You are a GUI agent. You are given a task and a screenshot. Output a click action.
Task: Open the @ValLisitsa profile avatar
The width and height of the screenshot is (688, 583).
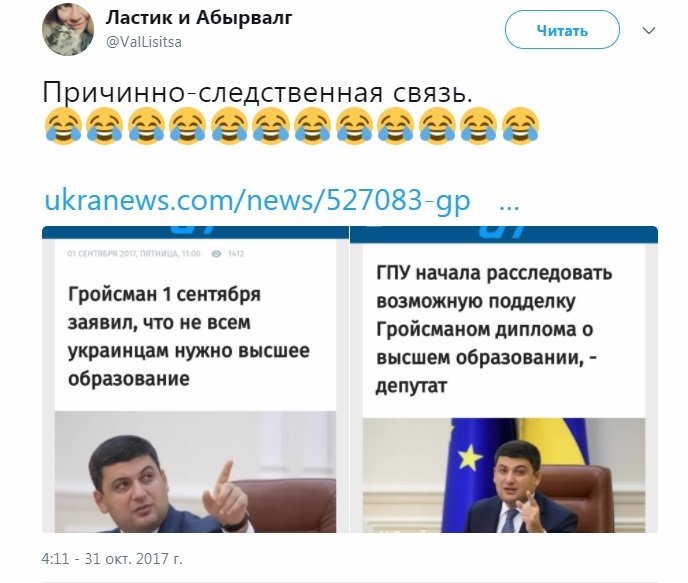[x=68, y=30]
